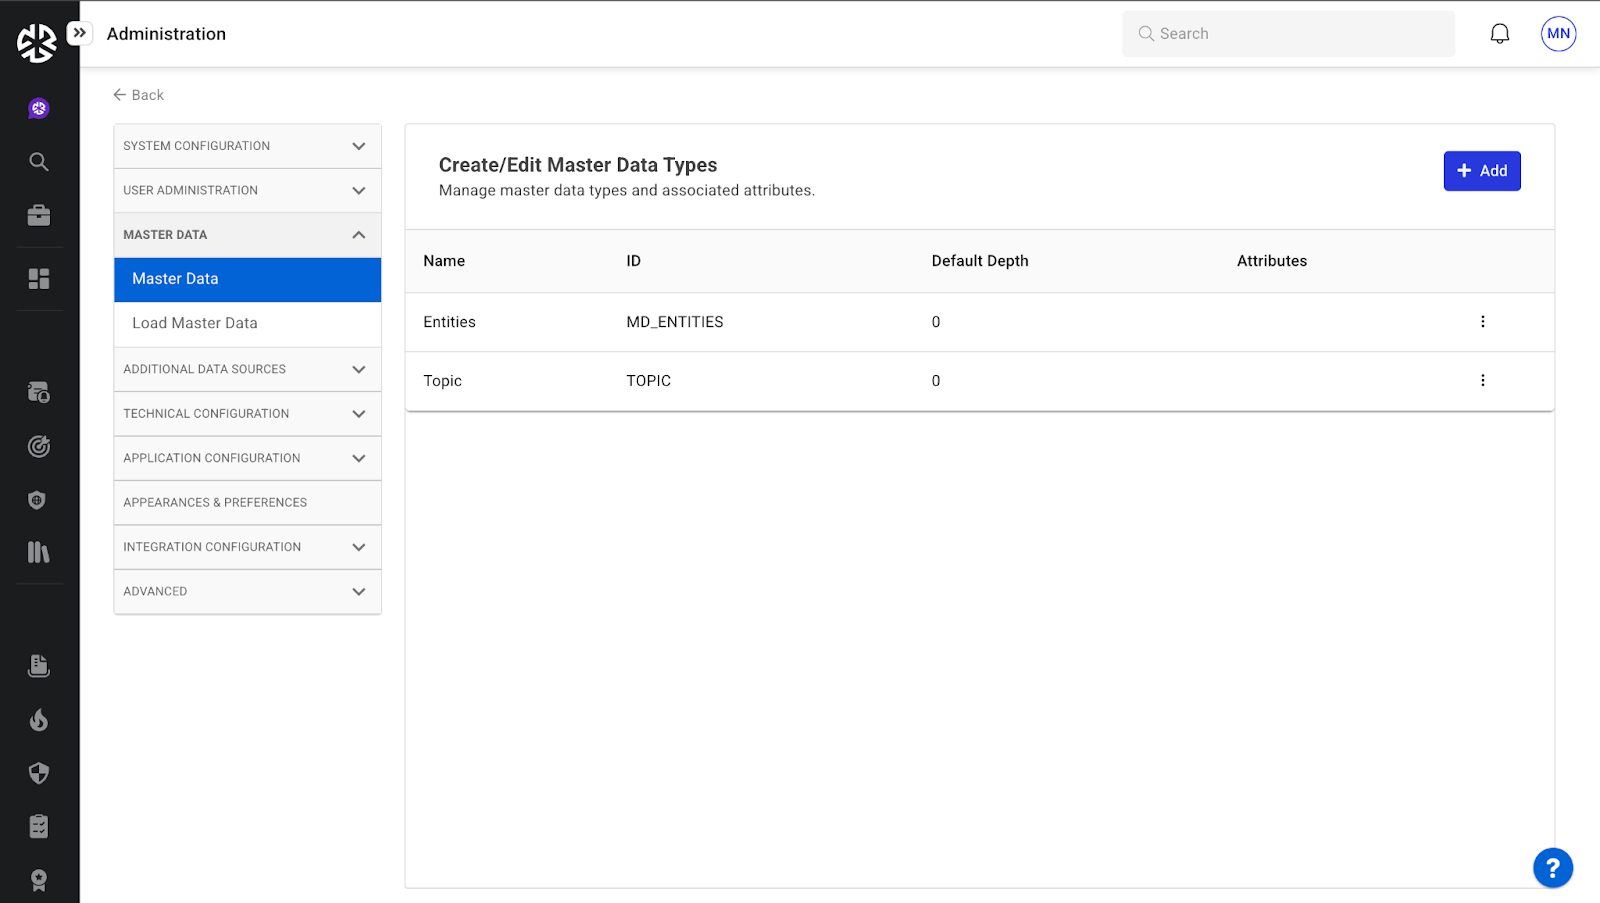The height and width of the screenshot is (903, 1600).
Task: Open the library books icon in sidebar
Action: [x=39, y=553]
